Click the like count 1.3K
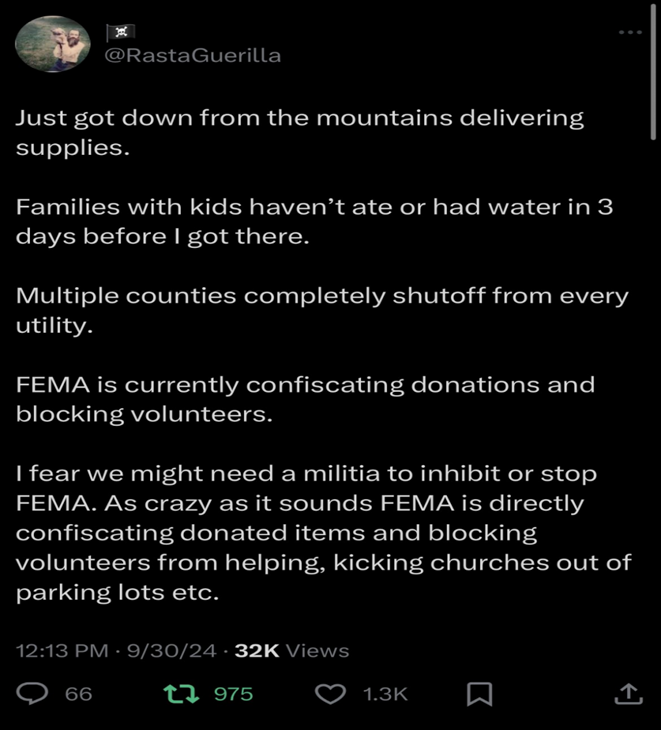Screen dimensions: 661x730 385,694
